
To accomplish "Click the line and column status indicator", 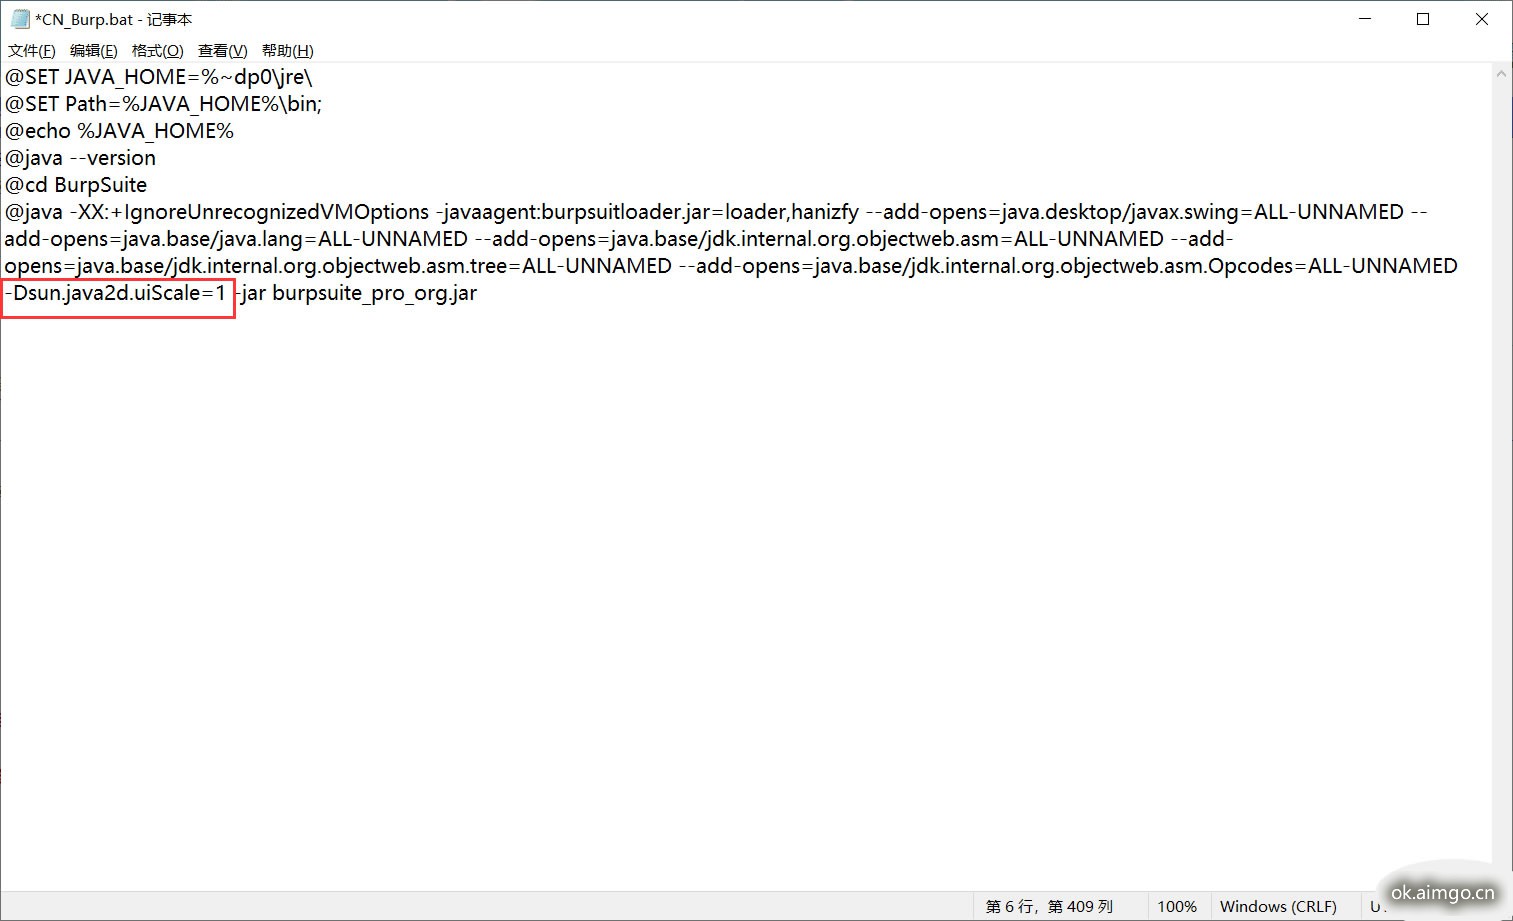I will [1049, 906].
